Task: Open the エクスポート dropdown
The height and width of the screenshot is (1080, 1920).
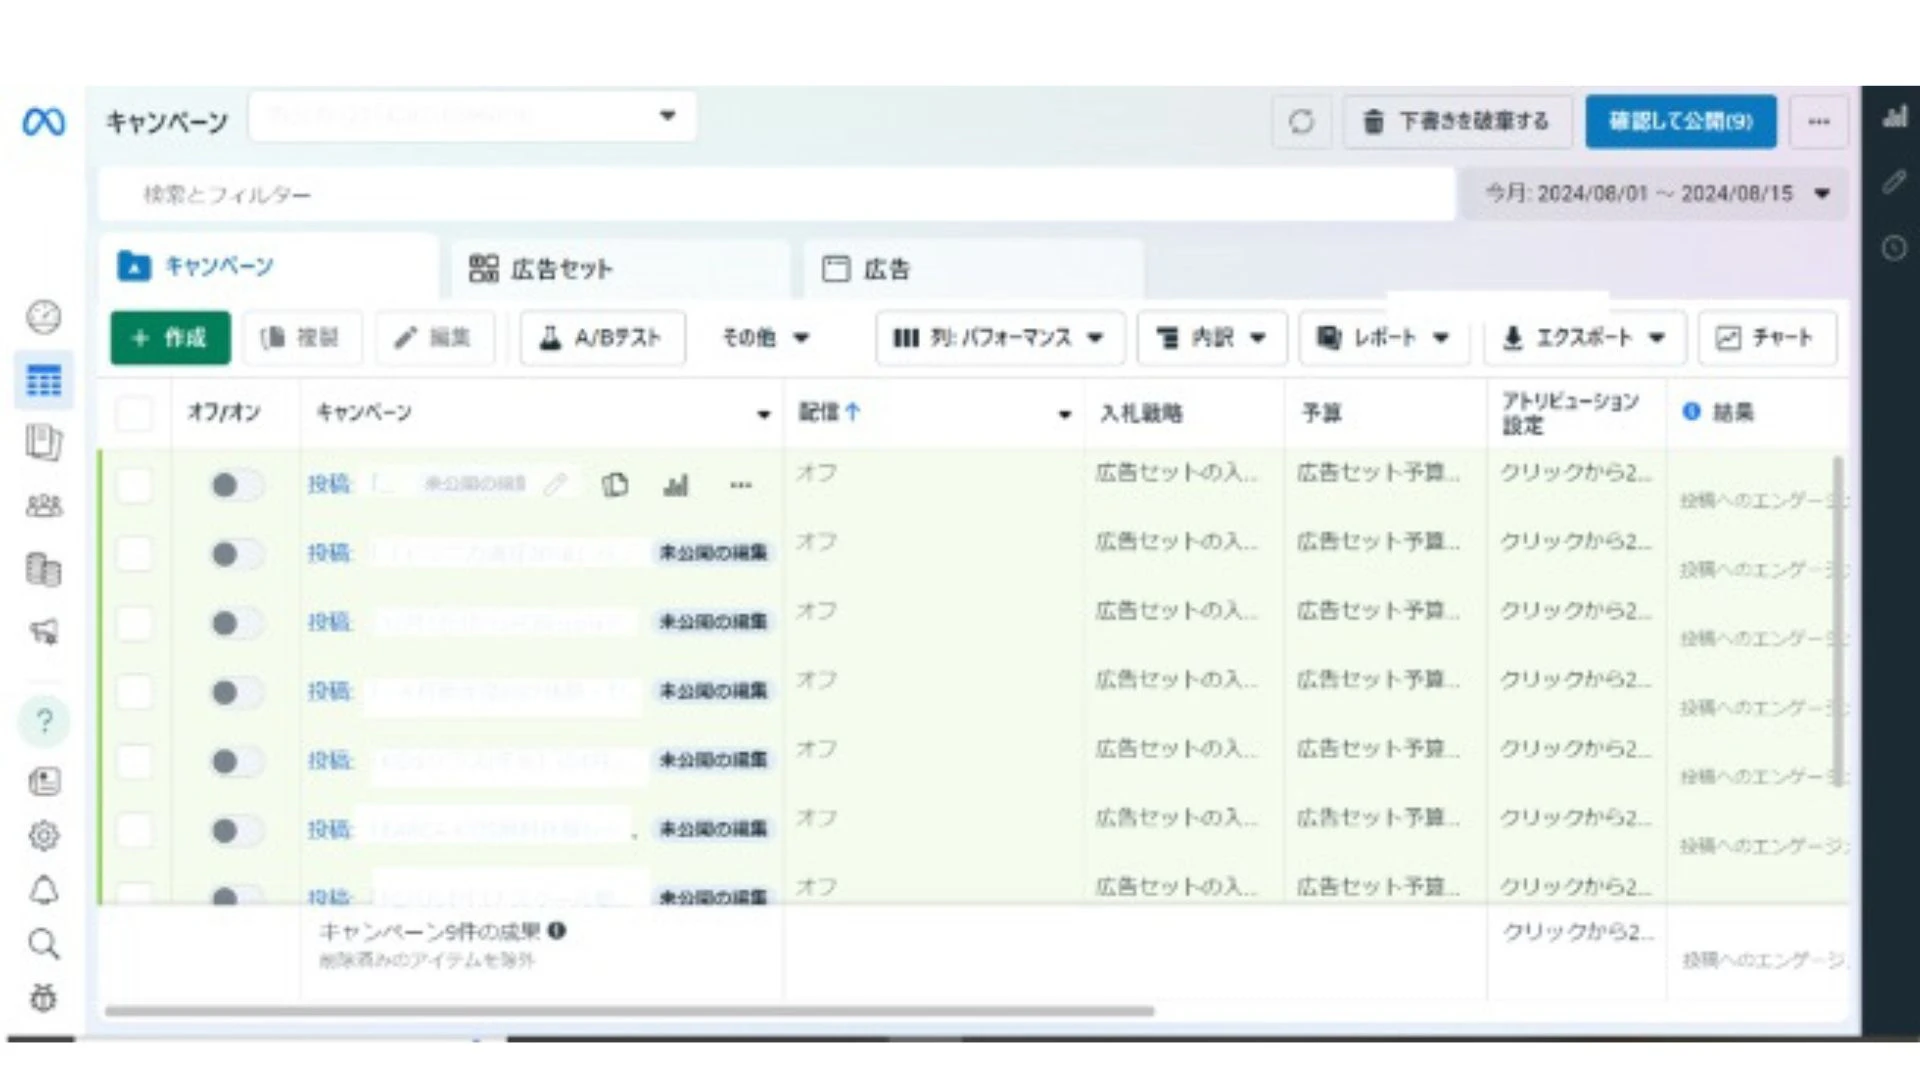Action: [x=1585, y=338]
